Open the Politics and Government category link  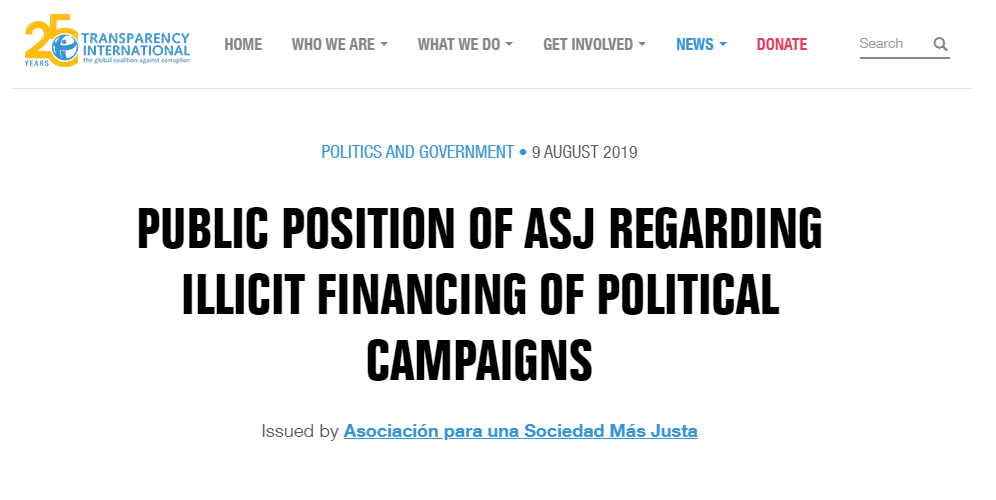point(417,152)
